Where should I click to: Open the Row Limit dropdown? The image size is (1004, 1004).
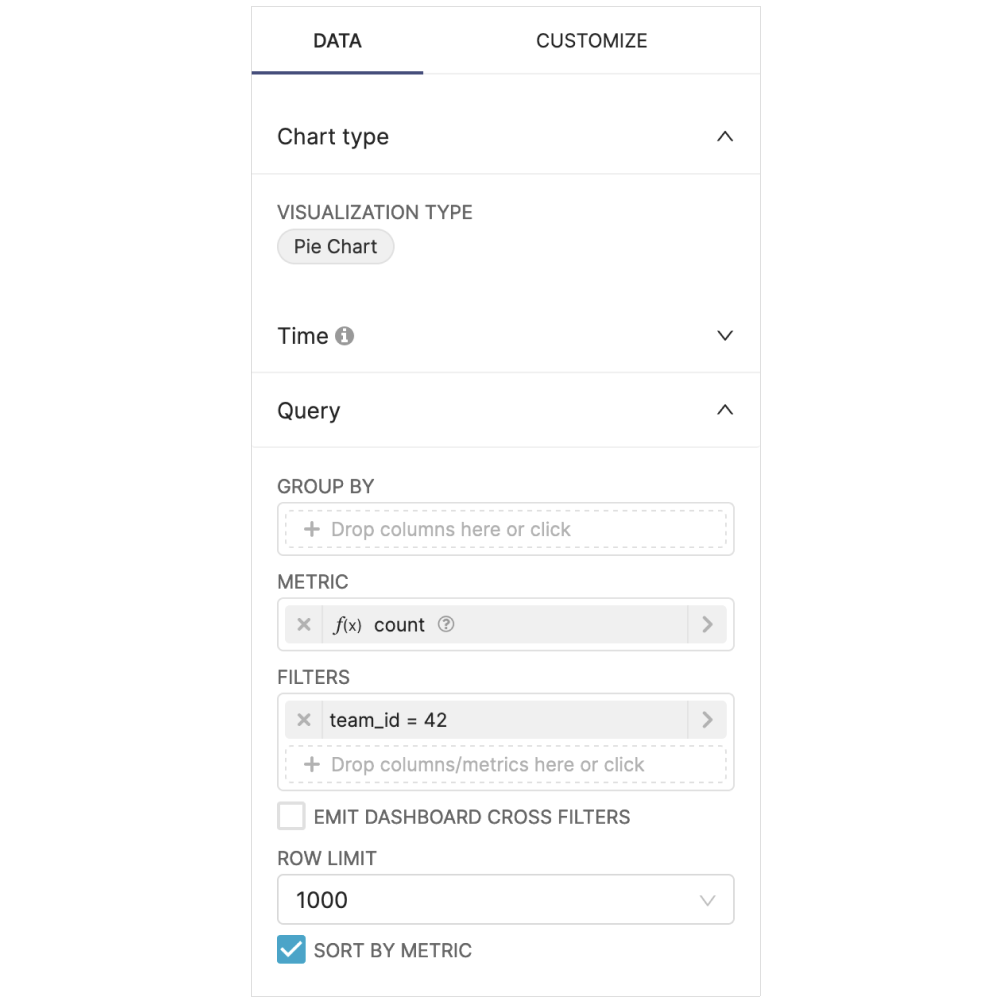click(505, 900)
